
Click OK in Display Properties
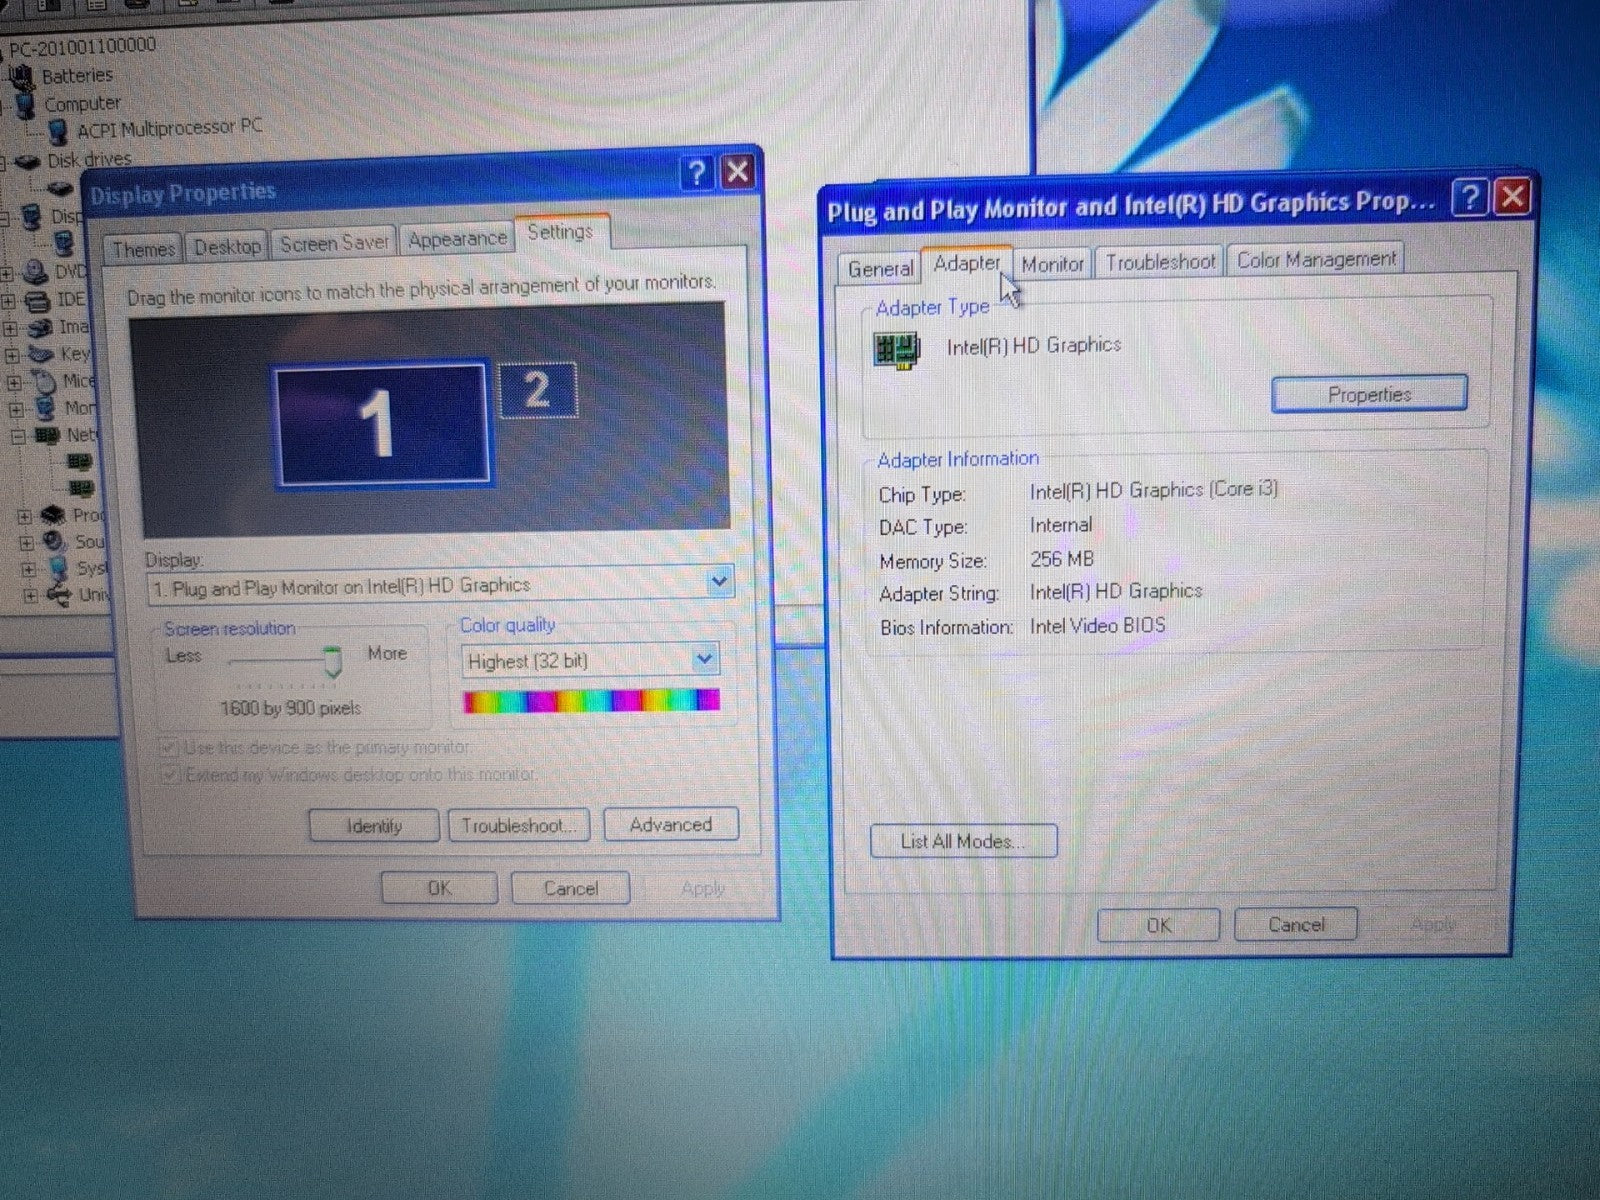(x=440, y=888)
